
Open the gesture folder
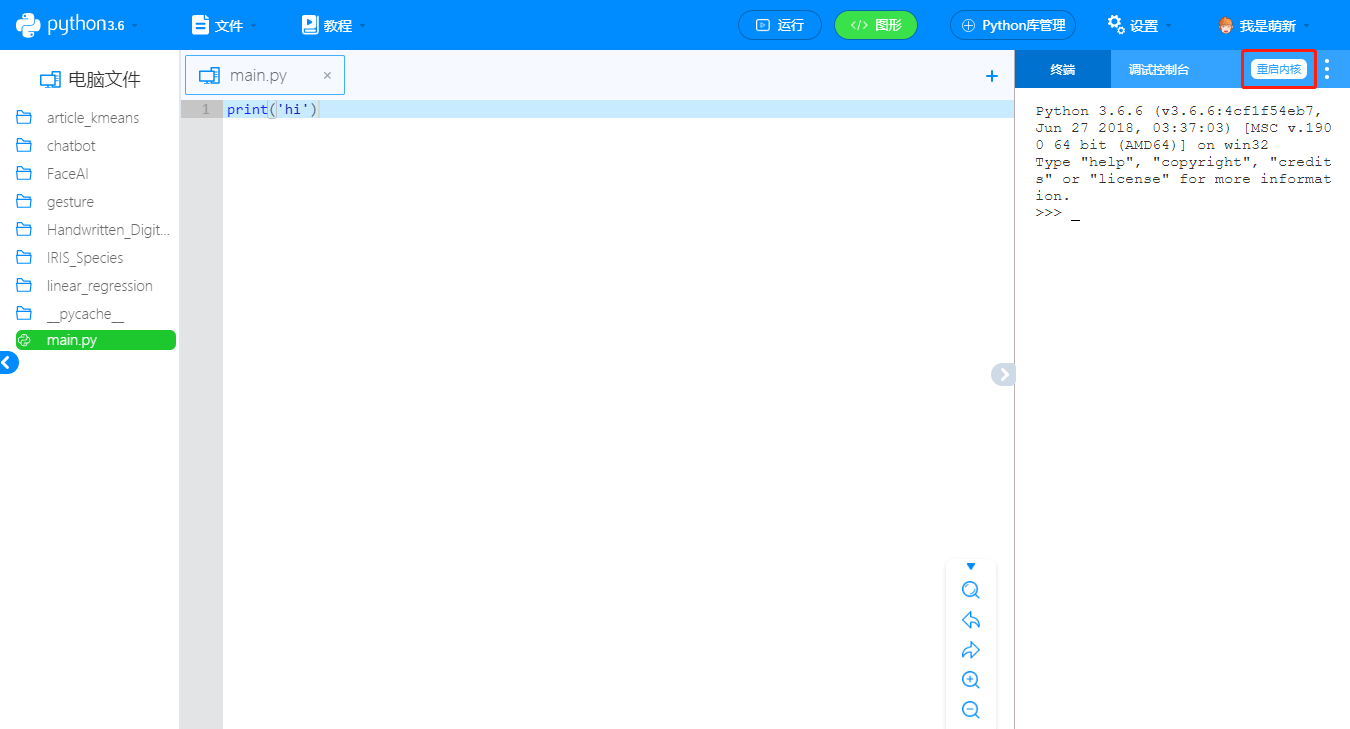point(70,202)
